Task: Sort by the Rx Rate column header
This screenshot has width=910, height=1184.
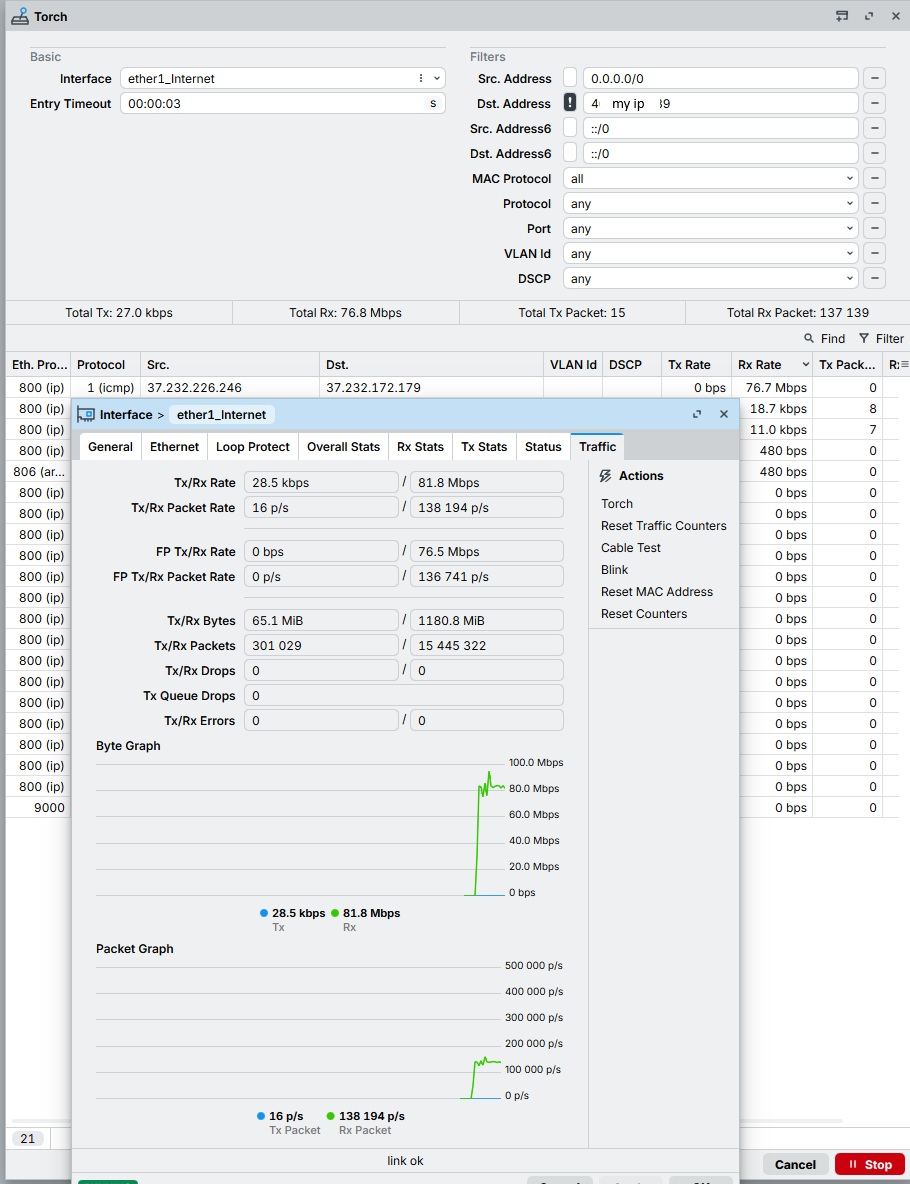Action: coord(771,365)
